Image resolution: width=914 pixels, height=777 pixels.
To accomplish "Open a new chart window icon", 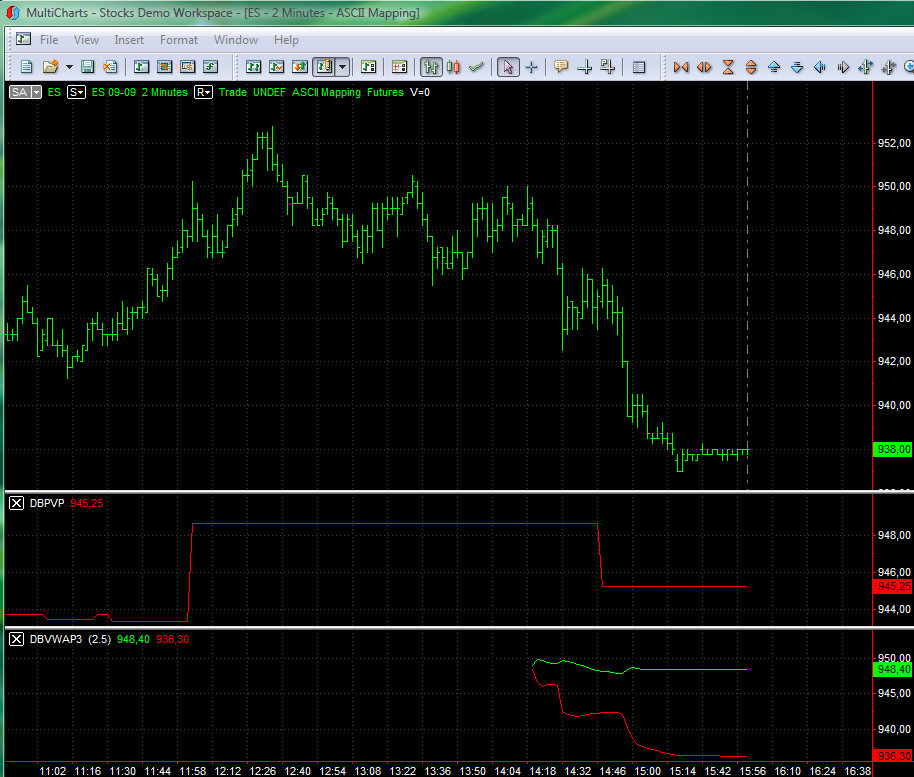I will [141, 67].
